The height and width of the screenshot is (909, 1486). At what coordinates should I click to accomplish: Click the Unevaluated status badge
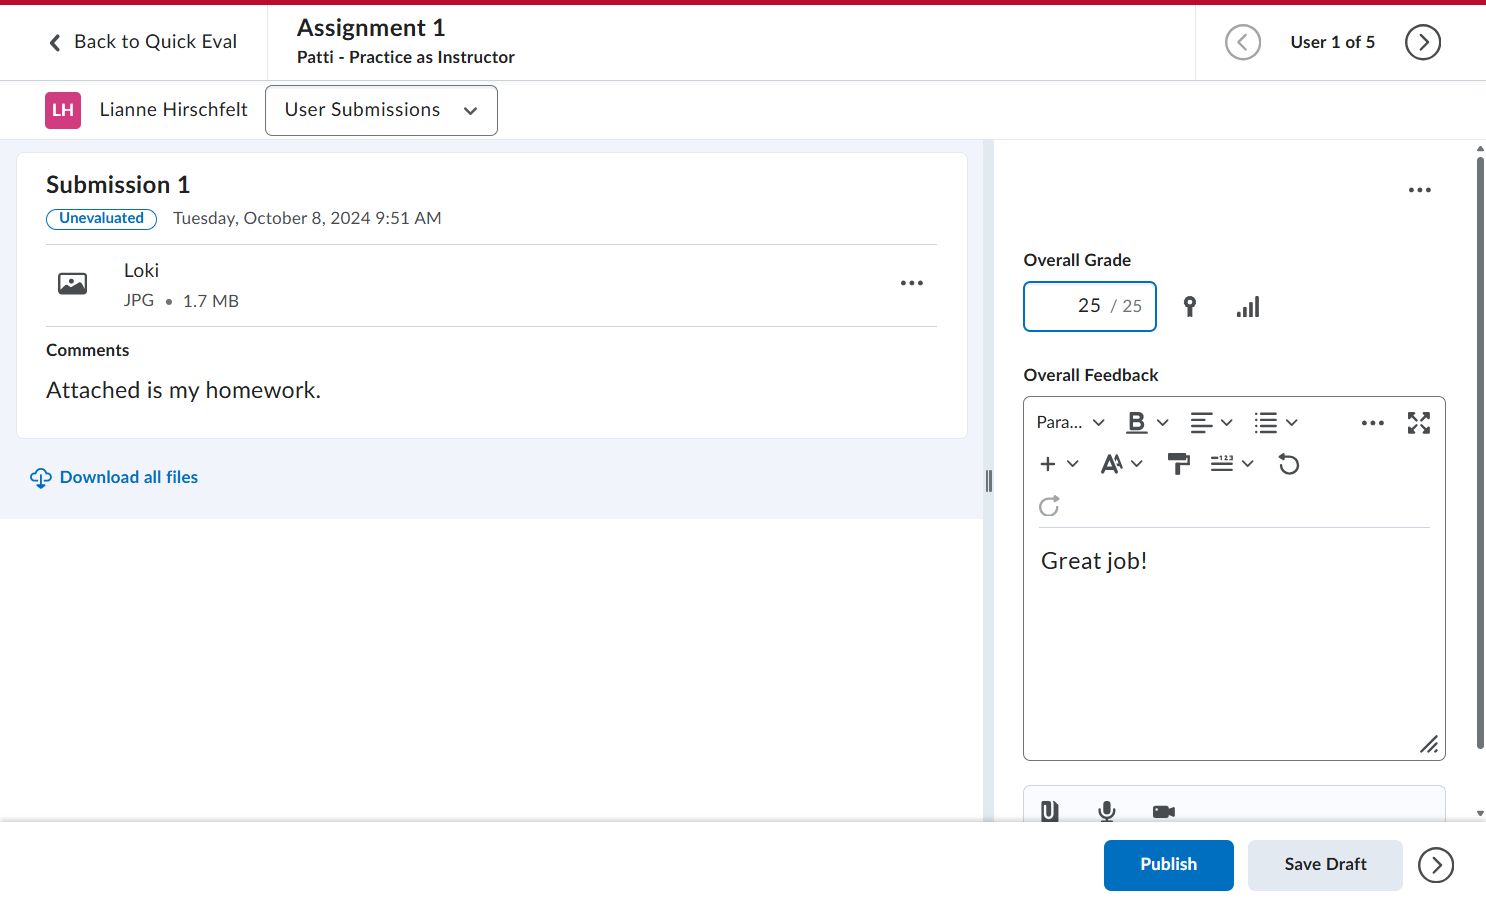(101, 219)
